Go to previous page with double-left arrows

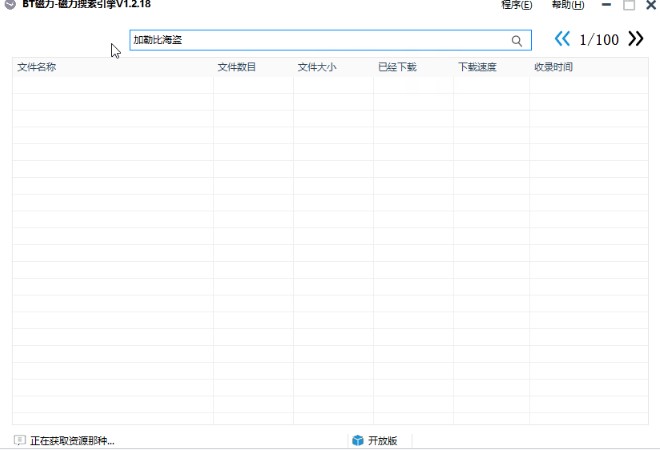[562, 39]
